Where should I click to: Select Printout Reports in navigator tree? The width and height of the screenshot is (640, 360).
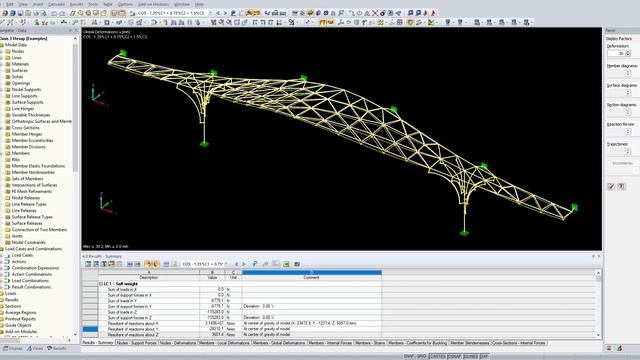(20, 319)
